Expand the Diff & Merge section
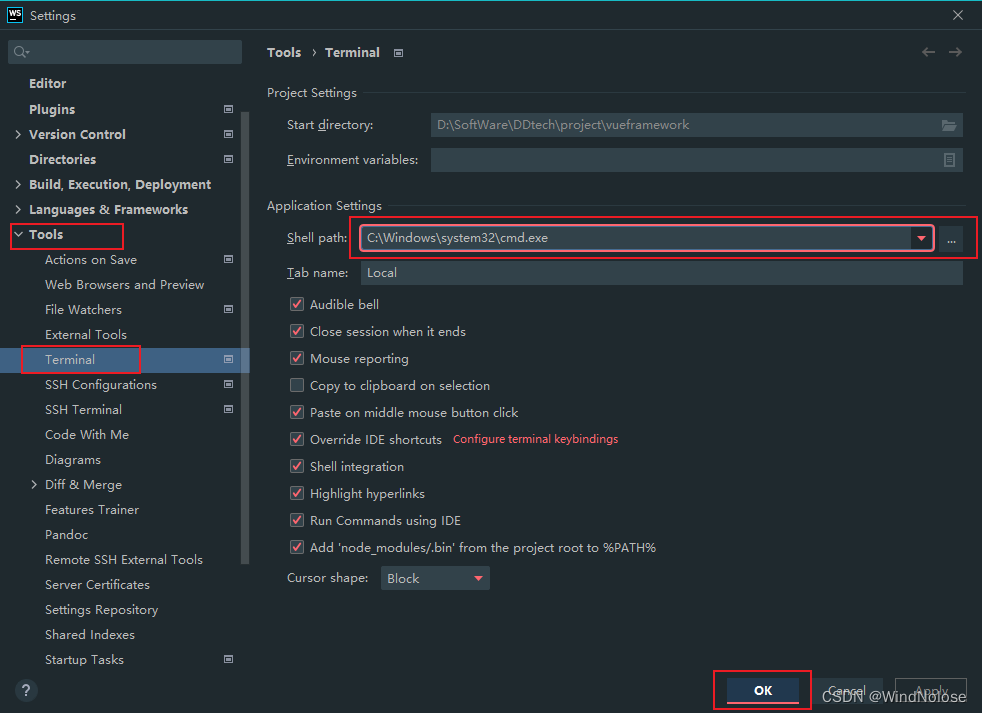 [x=33, y=484]
